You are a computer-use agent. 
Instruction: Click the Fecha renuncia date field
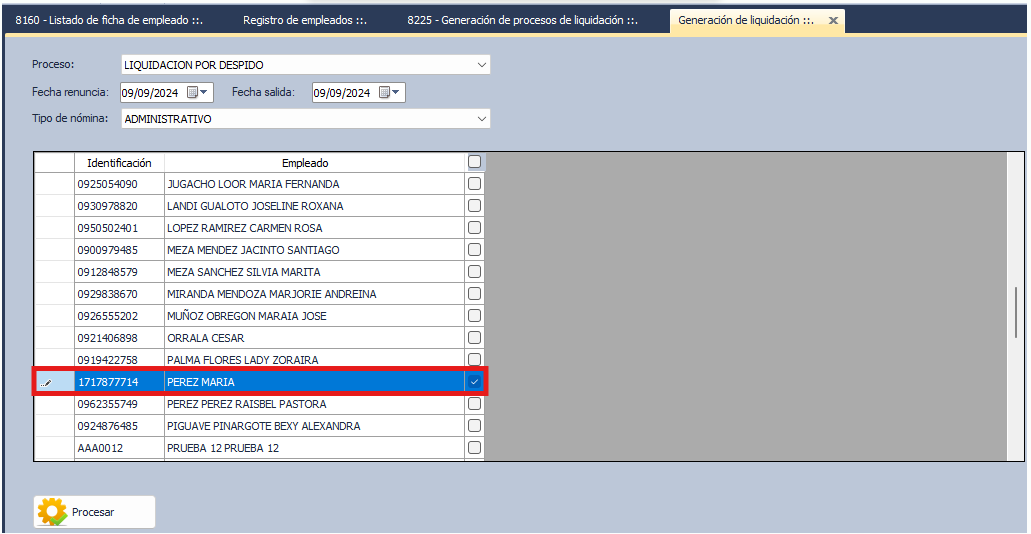coord(150,93)
